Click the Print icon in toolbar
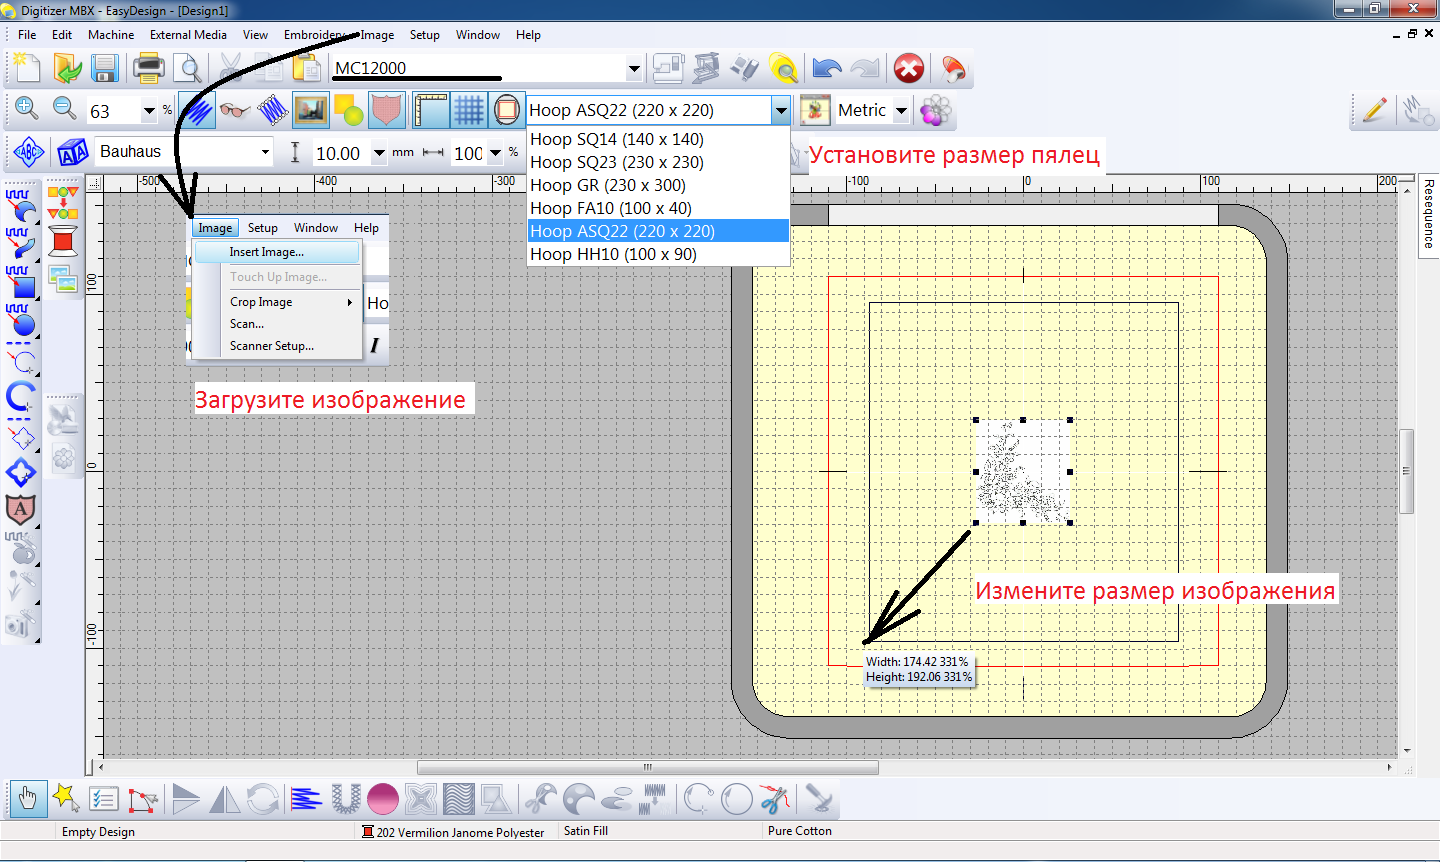 coord(148,68)
